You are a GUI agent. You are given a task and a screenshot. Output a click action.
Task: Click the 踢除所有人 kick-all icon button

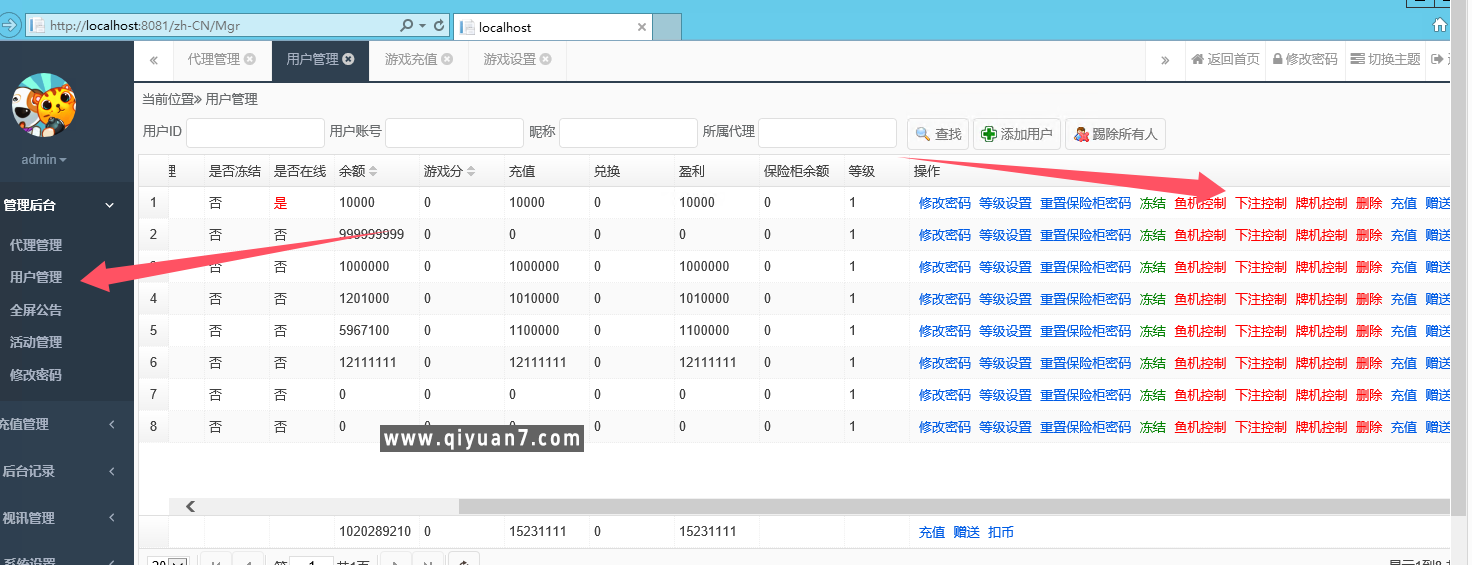[1115, 134]
